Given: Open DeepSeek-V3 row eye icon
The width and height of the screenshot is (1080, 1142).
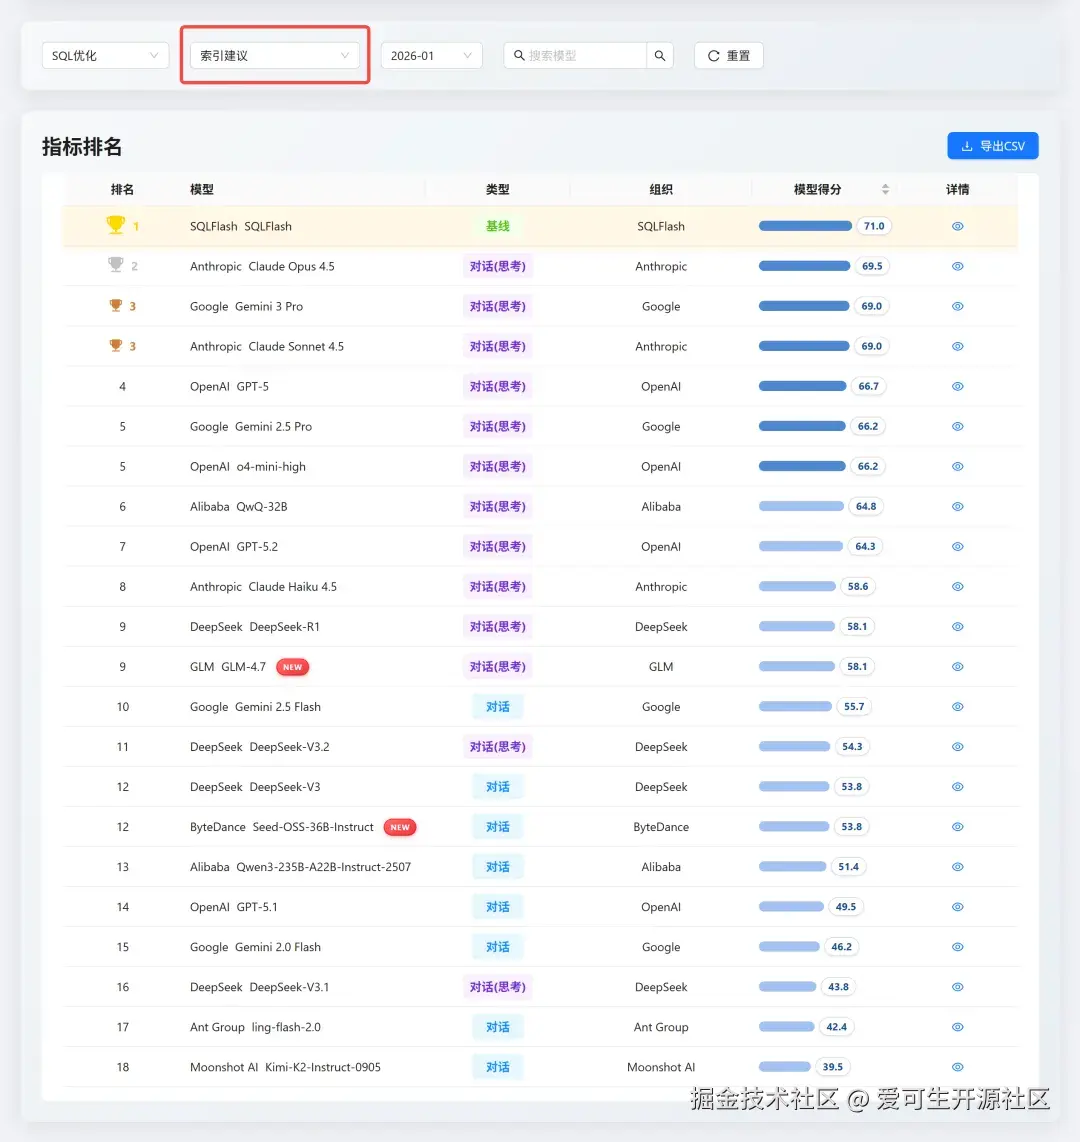Looking at the screenshot, I should pyautogui.click(x=957, y=787).
